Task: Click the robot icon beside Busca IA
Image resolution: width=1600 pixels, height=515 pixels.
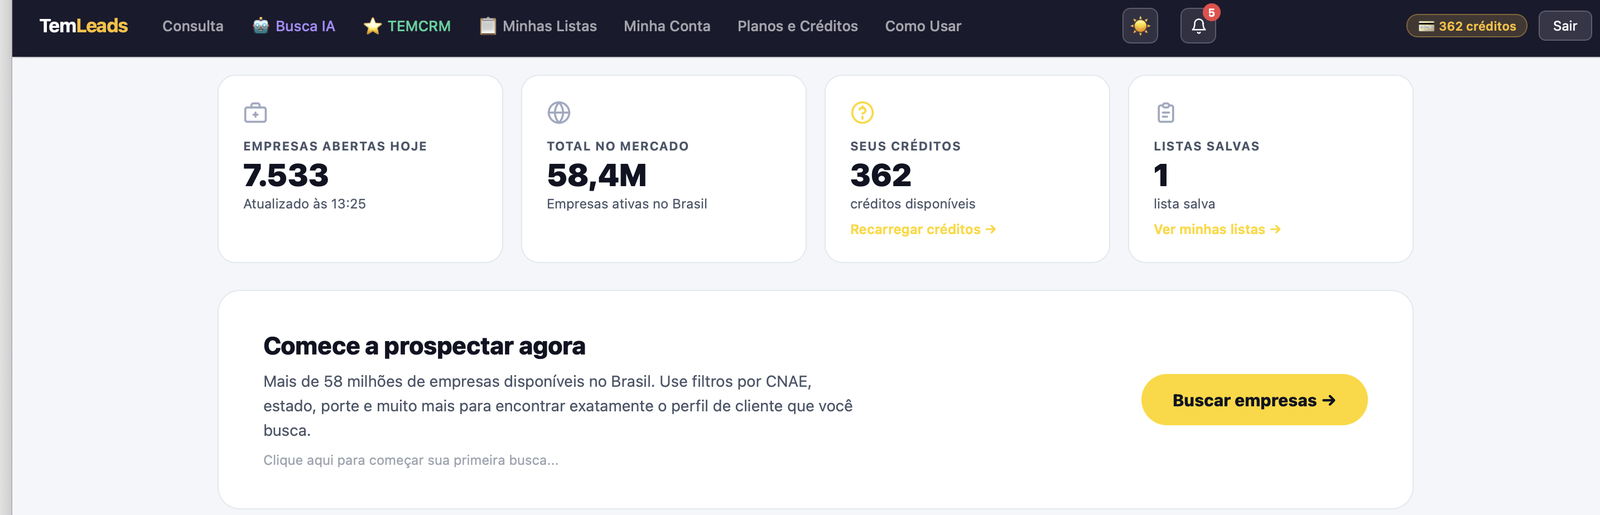Action: pos(261,26)
